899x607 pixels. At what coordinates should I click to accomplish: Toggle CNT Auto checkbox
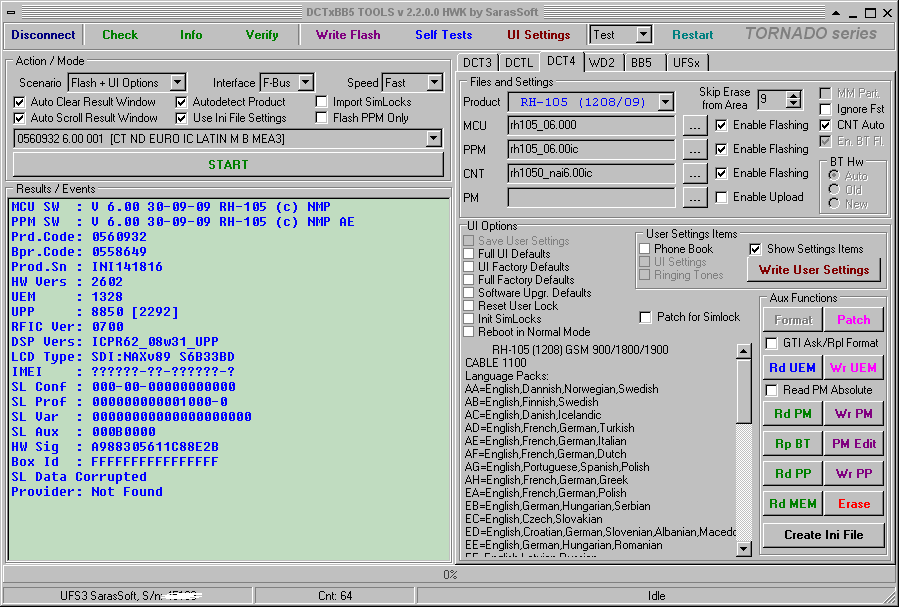coord(826,125)
